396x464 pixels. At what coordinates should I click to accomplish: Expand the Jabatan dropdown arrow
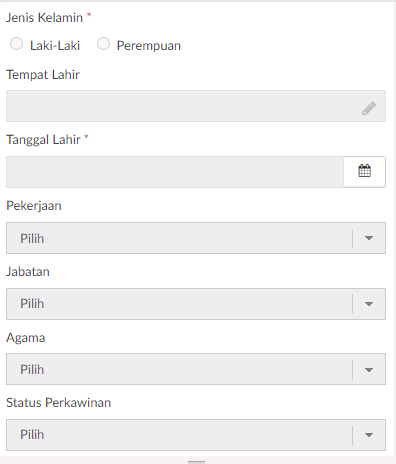click(x=369, y=304)
